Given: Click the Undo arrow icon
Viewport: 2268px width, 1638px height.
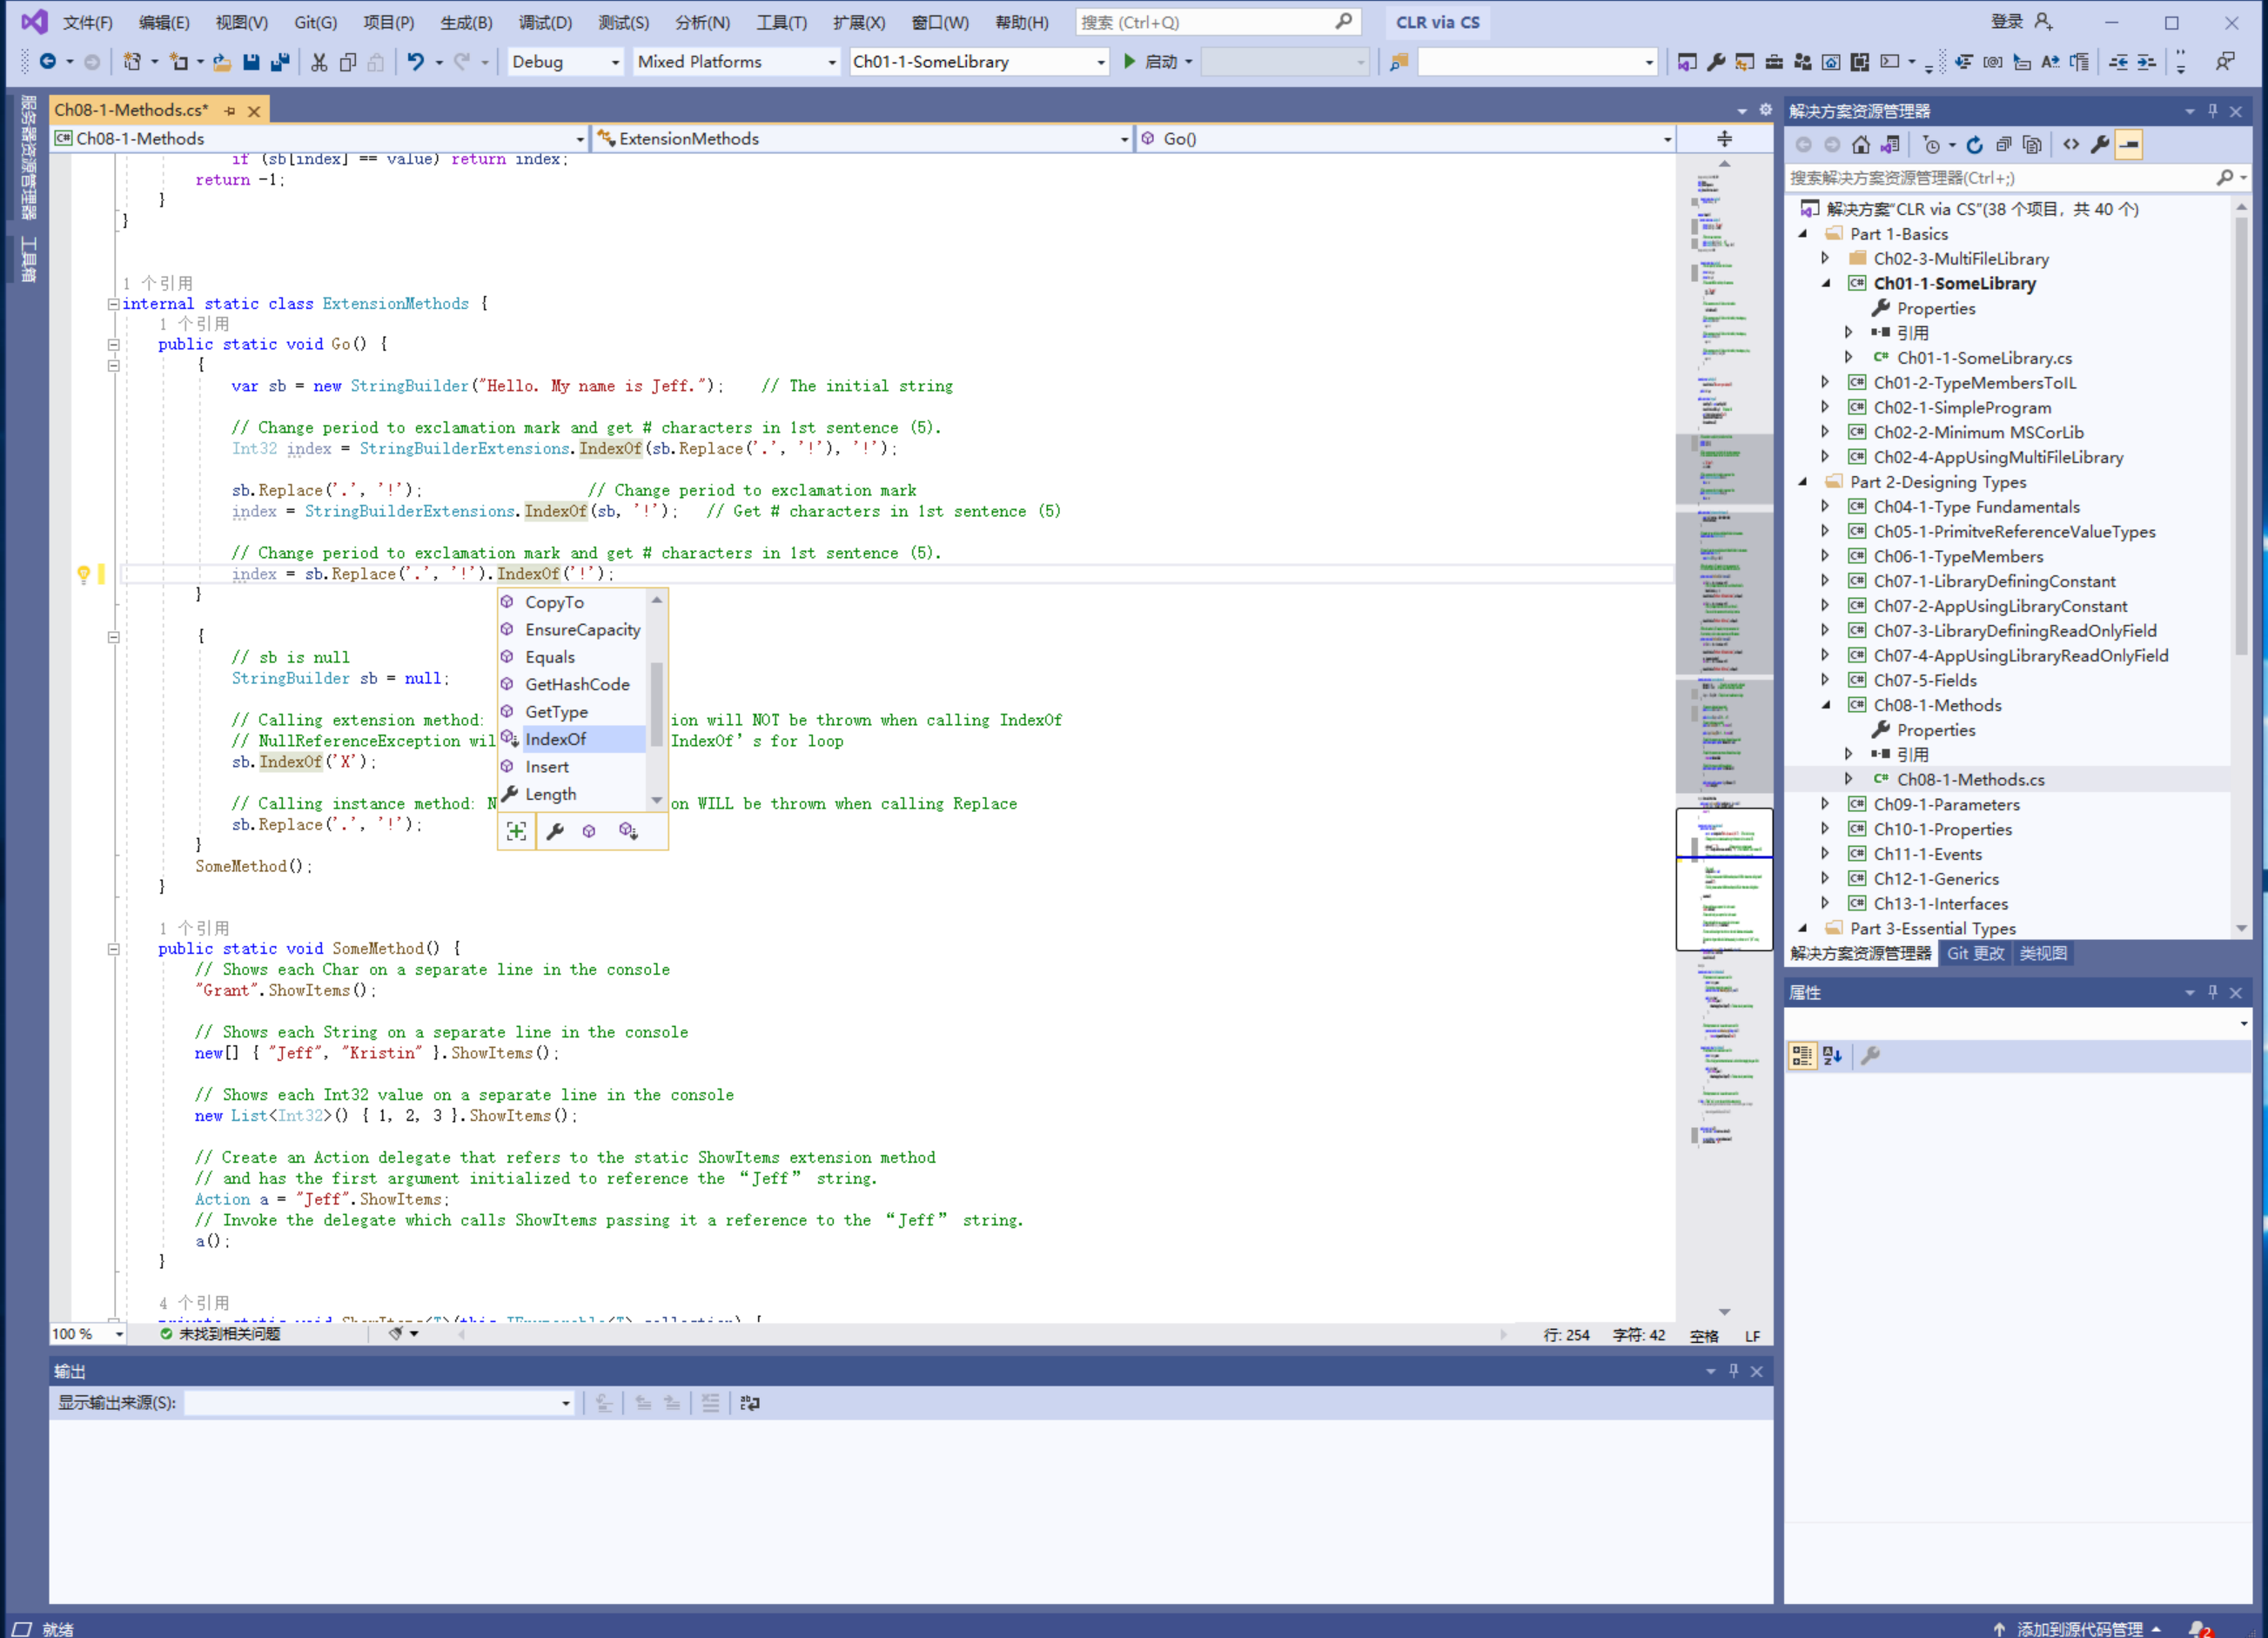Looking at the screenshot, I should coord(415,62).
